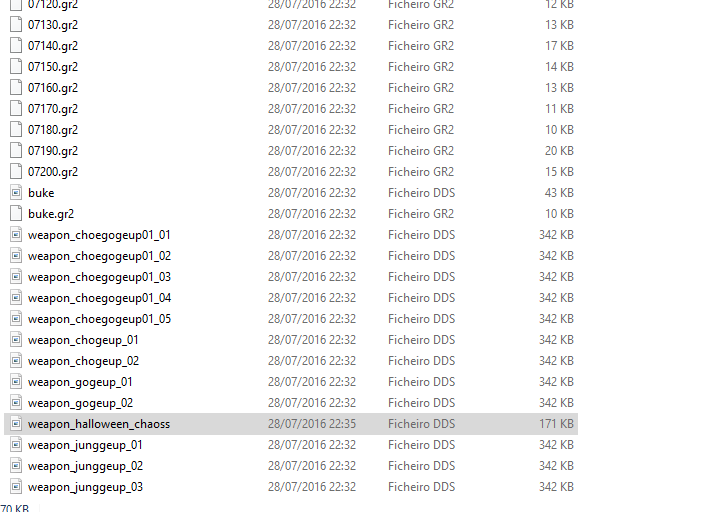Select the weapon_chogeup_02 file icon

coord(16,361)
